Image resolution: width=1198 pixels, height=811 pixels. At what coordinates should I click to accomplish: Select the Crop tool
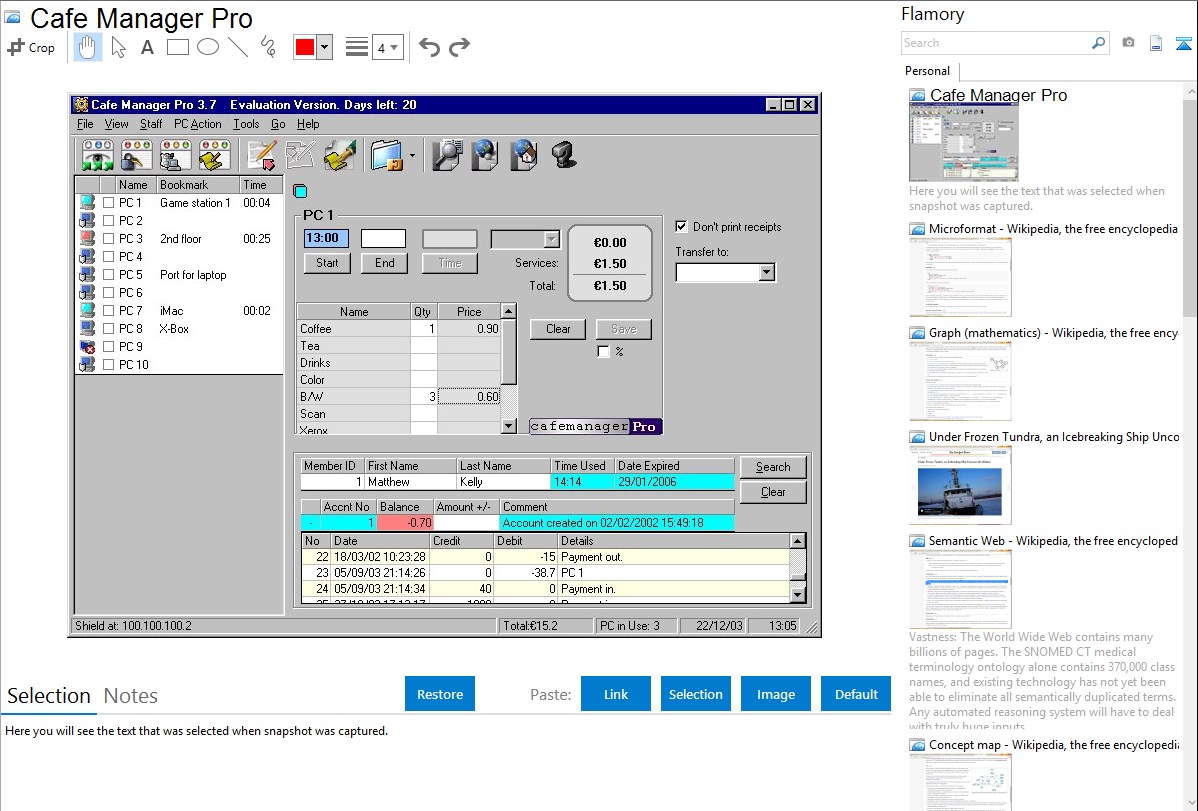pyautogui.click(x=31, y=47)
